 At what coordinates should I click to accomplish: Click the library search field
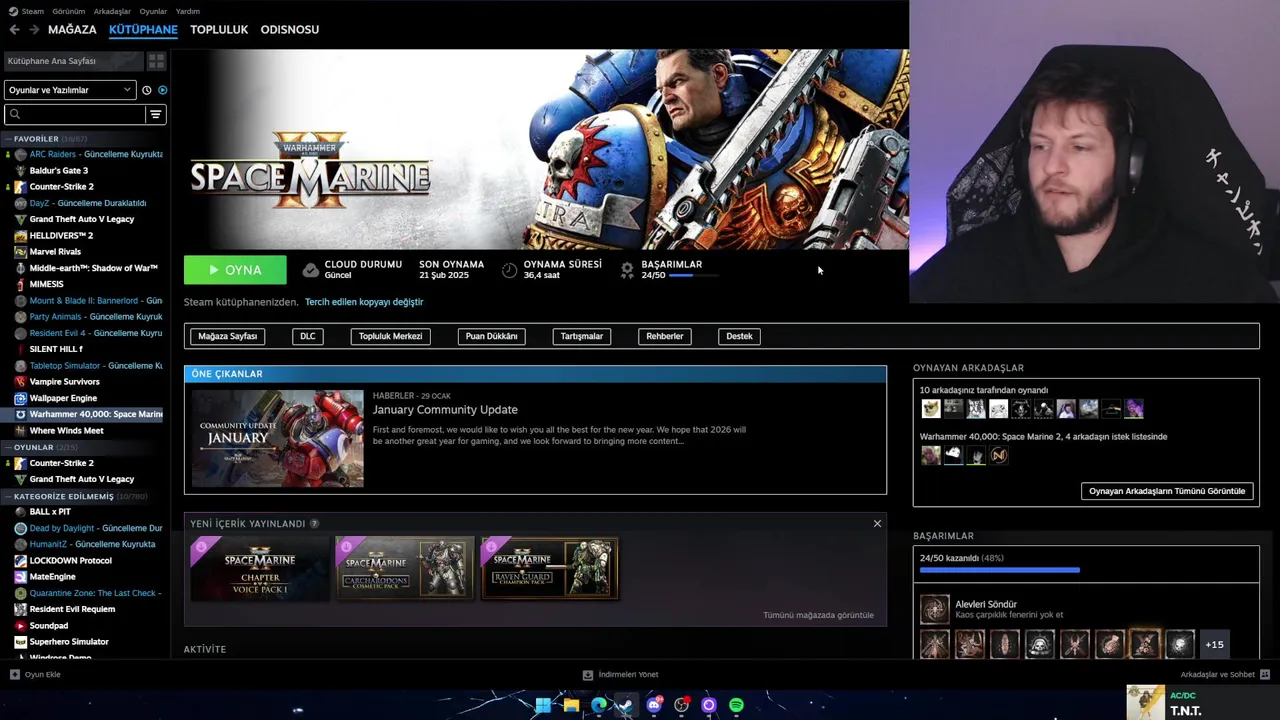point(75,114)
